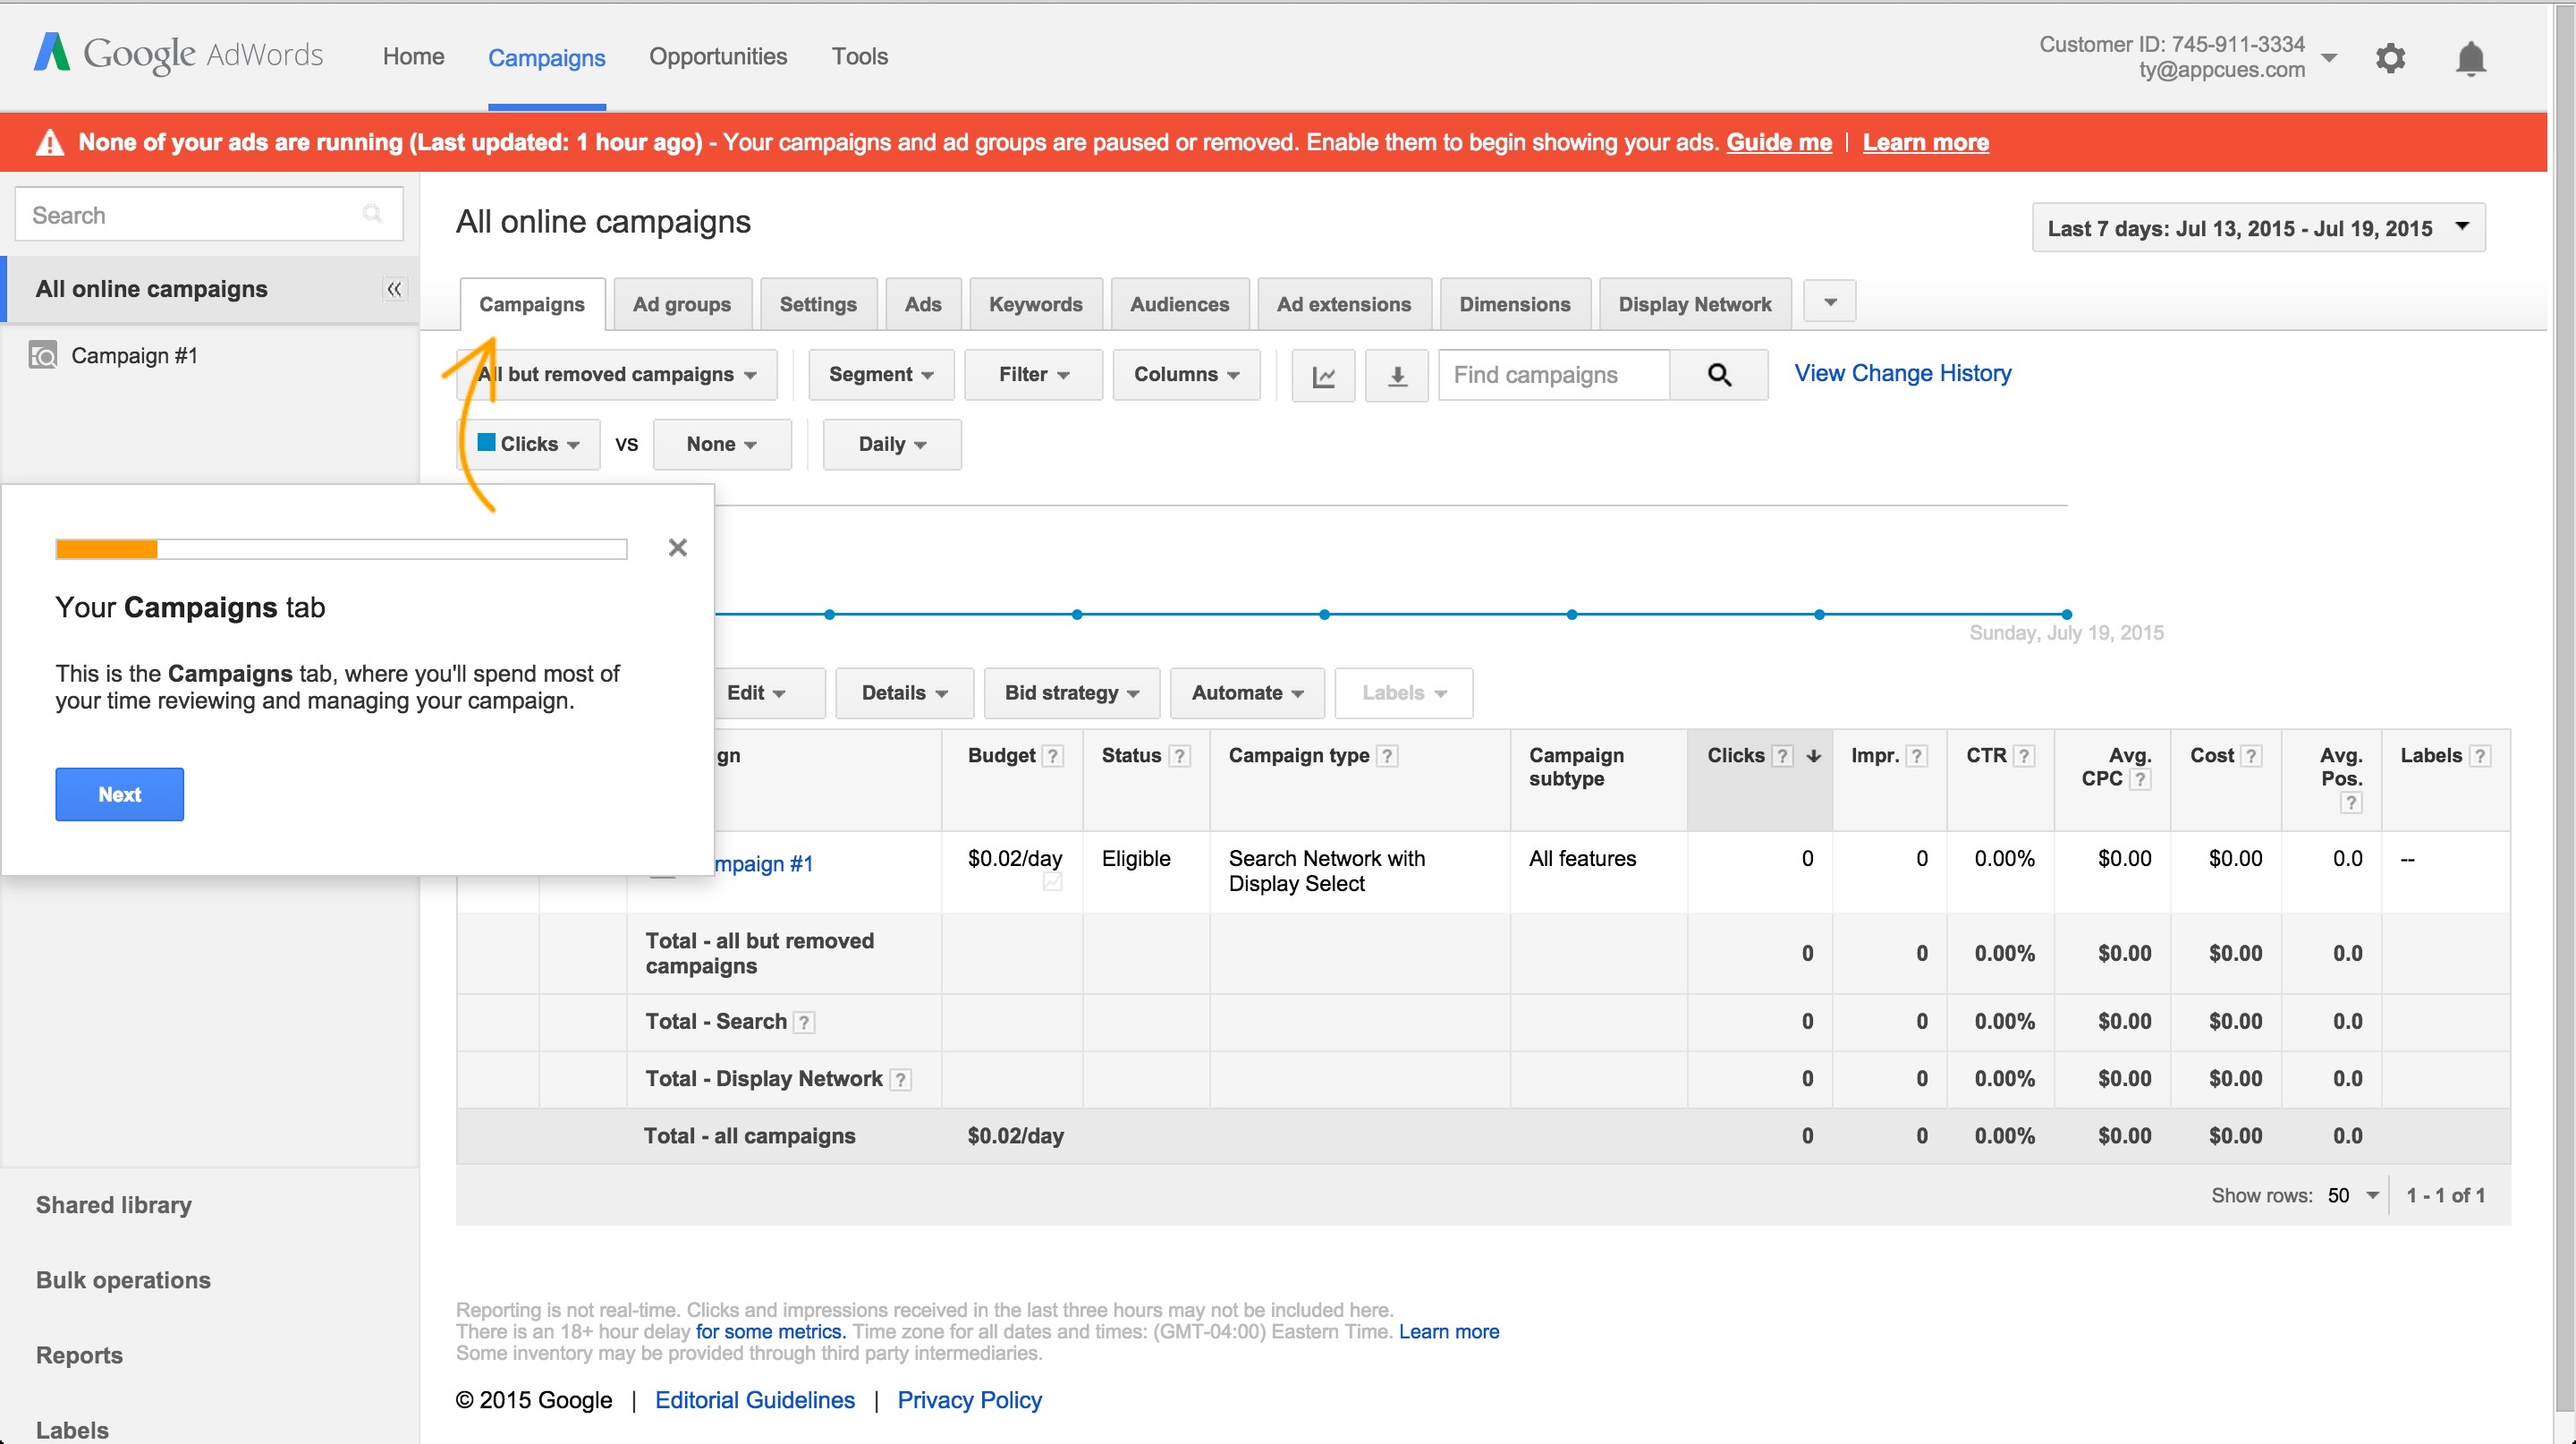The width and height of the screenshot is (2576, 1444).
Task: Open the Details dropdown
Action: click(x=905, y=693)
